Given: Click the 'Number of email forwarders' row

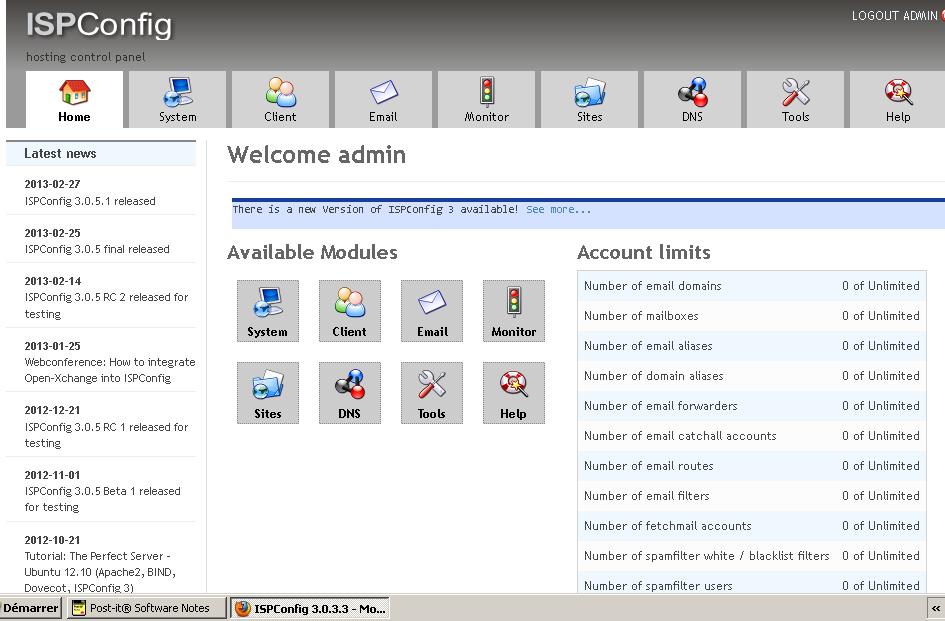Looking at the screenshot, I should pos(752,406).
